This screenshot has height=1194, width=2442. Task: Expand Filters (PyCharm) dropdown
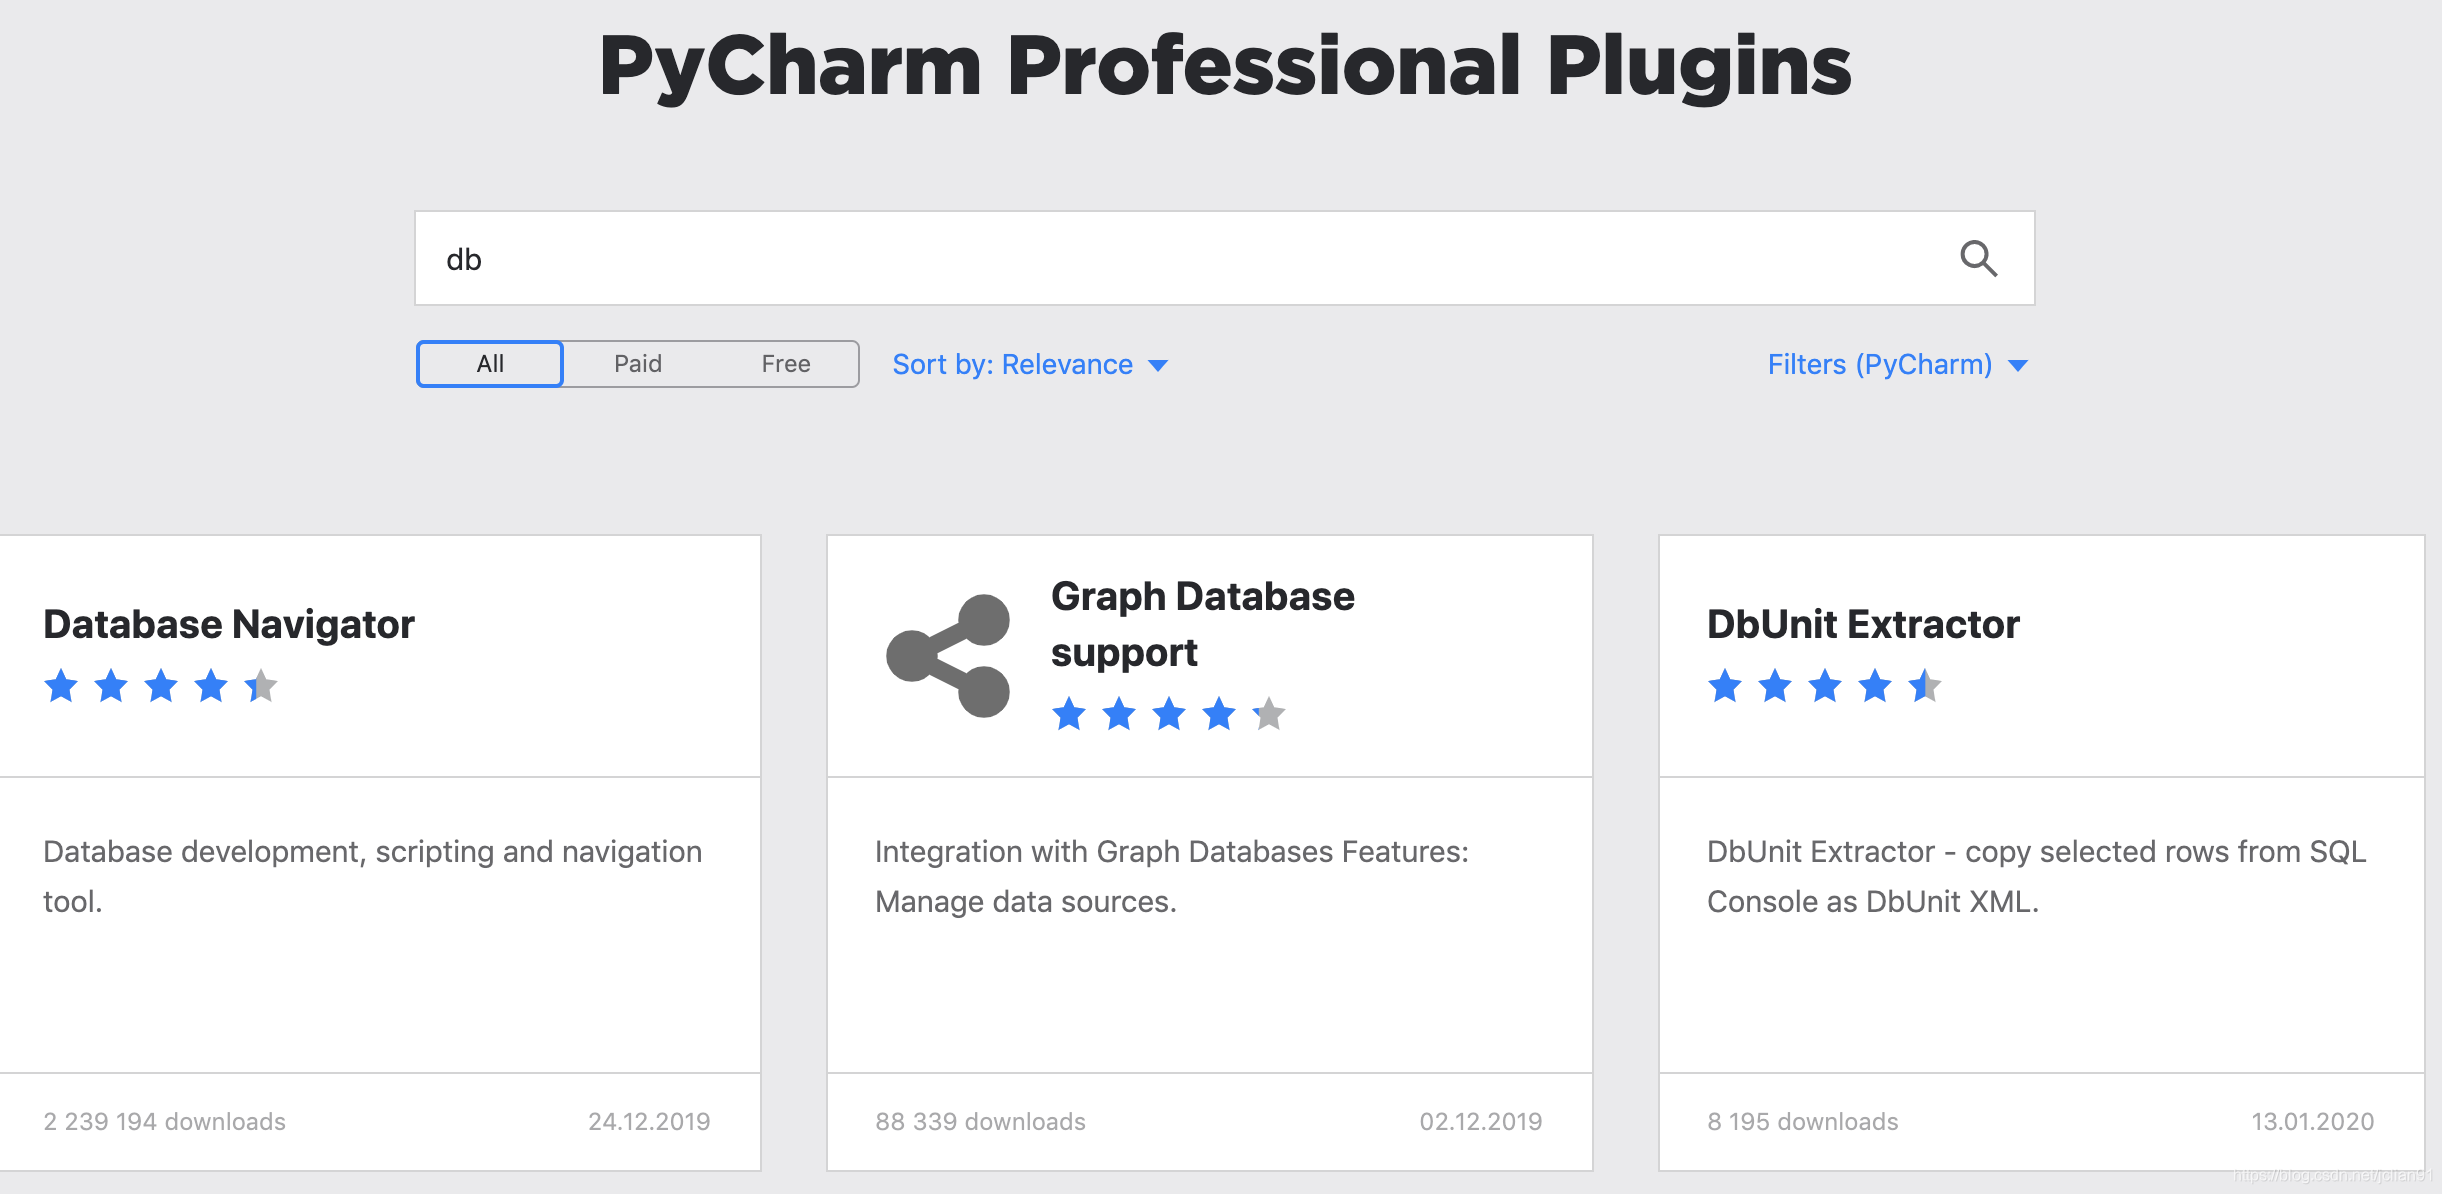(1879, 365)
